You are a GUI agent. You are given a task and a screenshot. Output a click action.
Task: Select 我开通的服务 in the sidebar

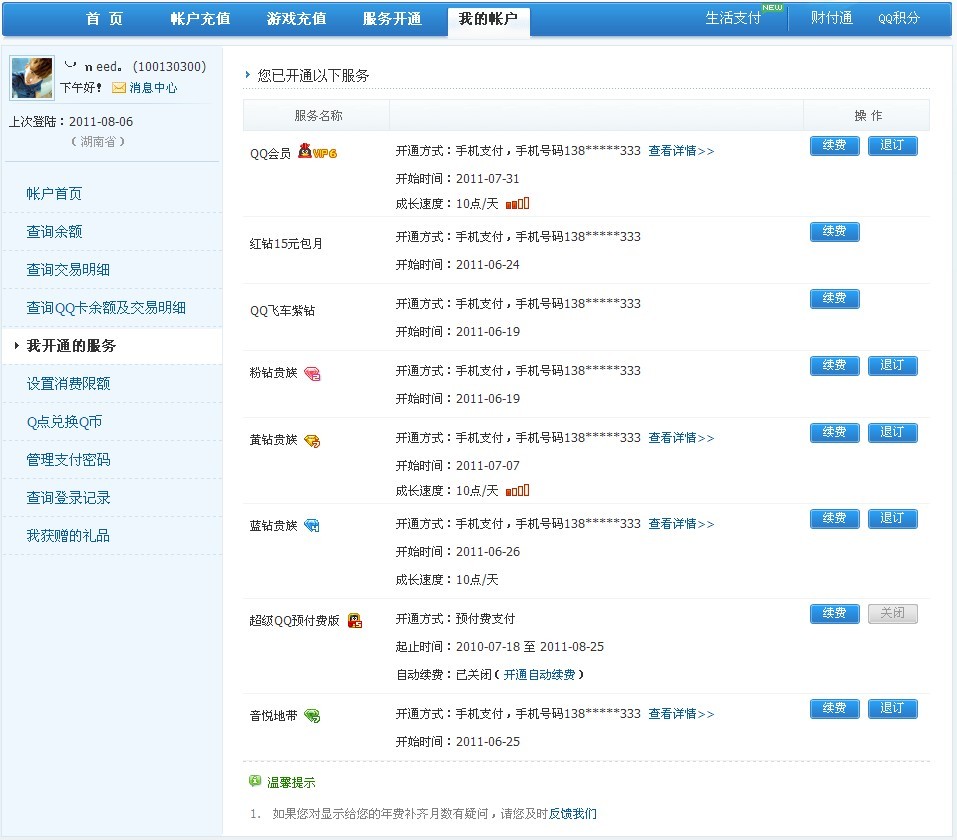click(71, 346)
